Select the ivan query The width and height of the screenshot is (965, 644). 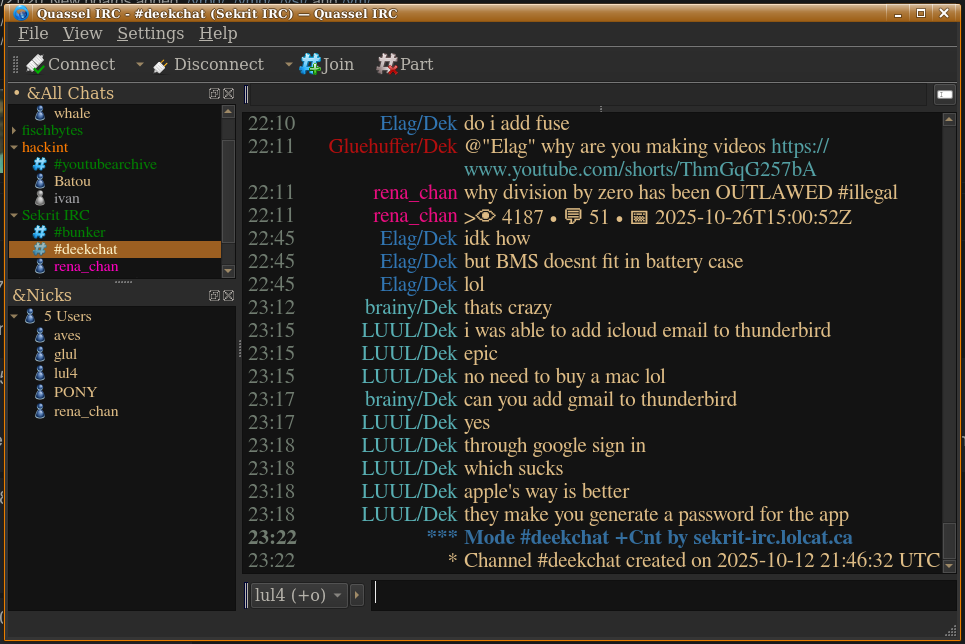coord(66,198)
